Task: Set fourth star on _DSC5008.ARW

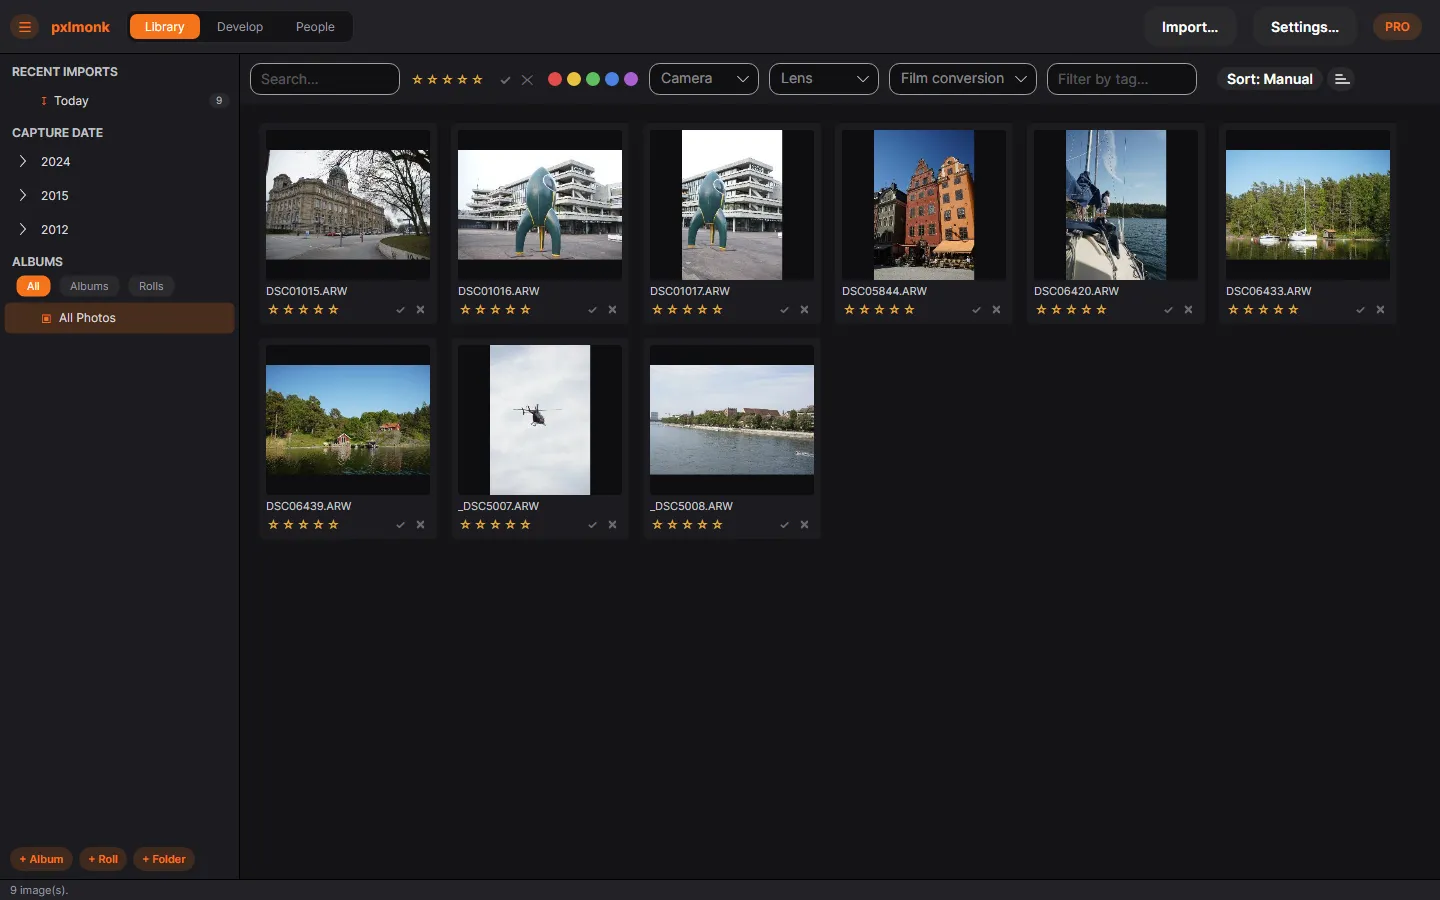Action: 702,525
